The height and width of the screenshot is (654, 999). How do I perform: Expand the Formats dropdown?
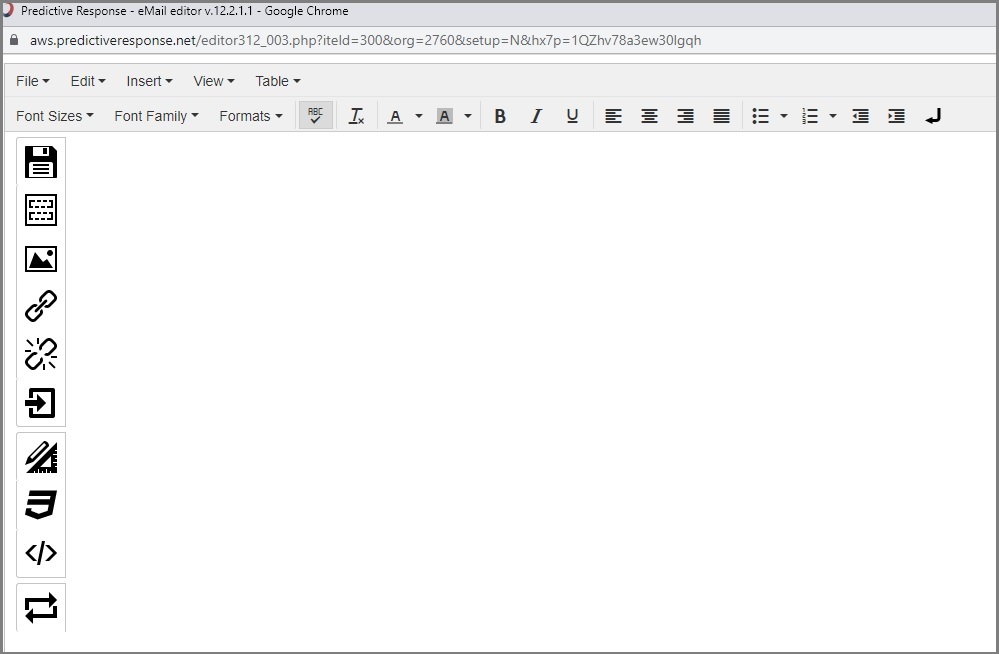tap(250, 116)
